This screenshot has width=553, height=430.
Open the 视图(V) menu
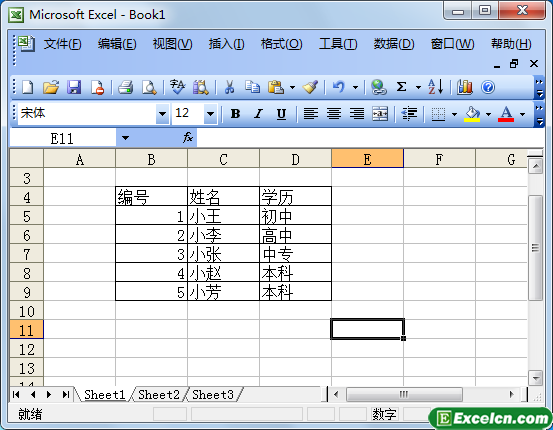pyautogui.click(x=172, y=44)
